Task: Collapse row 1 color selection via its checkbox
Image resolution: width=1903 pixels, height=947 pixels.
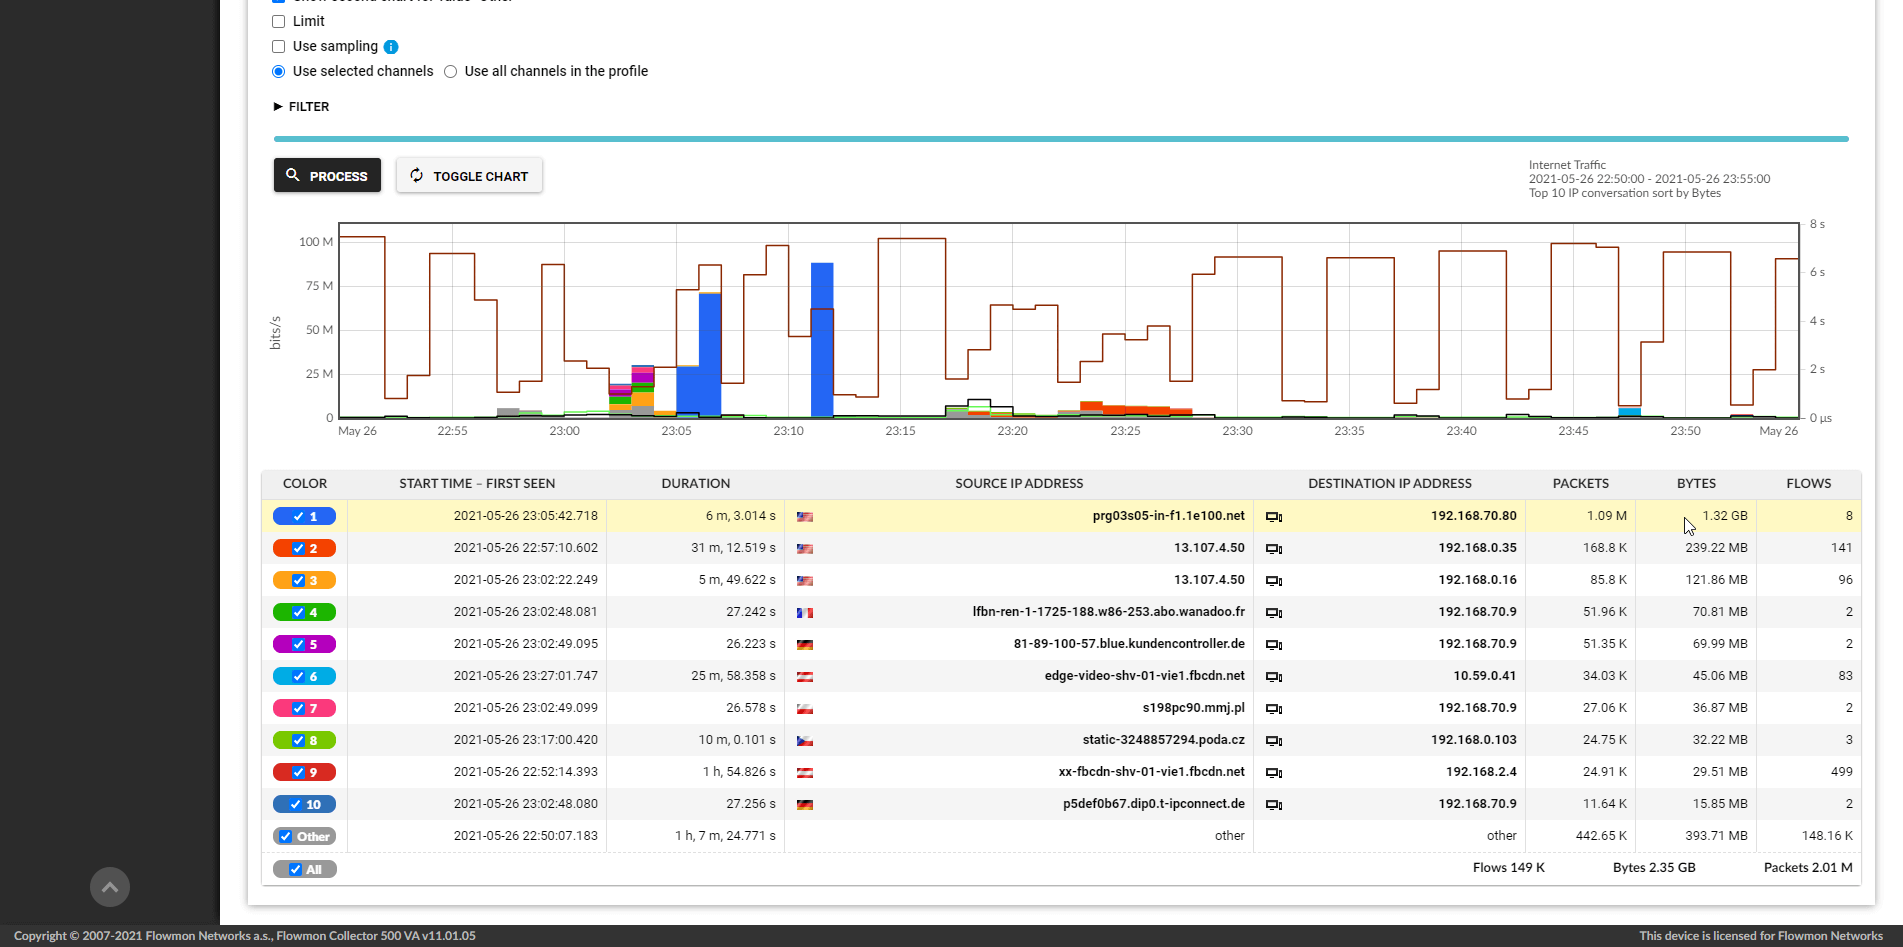Action: (297, 516)
